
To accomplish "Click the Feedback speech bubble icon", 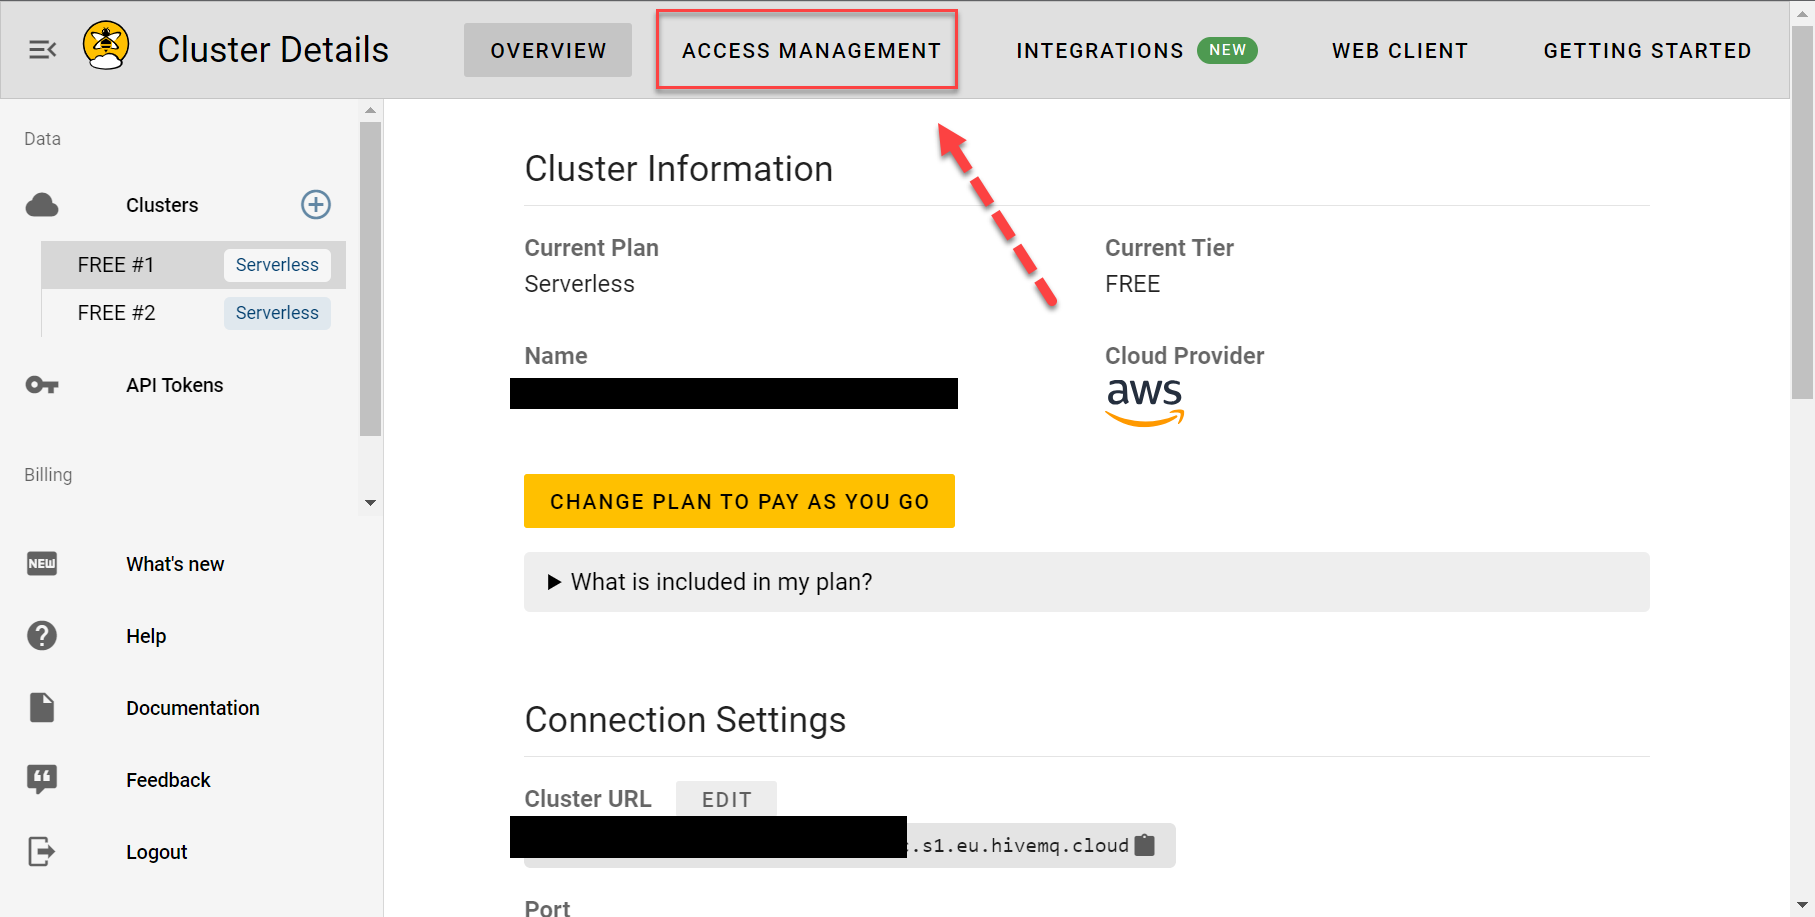I will tap(42, 779).
